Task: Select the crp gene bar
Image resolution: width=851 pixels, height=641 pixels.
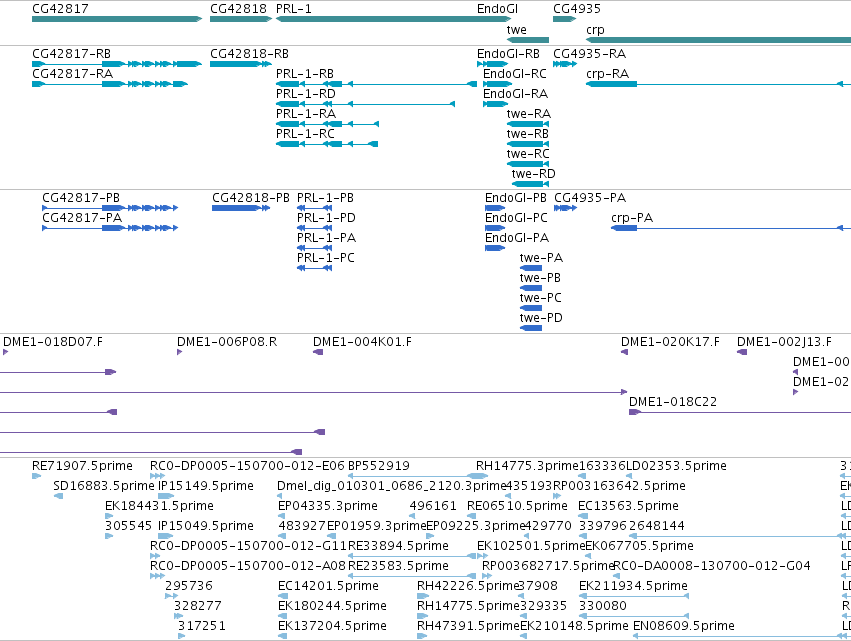Action: click(719, 40)
